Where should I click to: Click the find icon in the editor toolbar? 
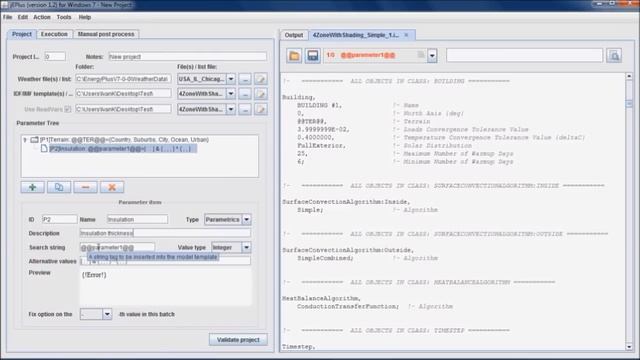coord(614,56)
